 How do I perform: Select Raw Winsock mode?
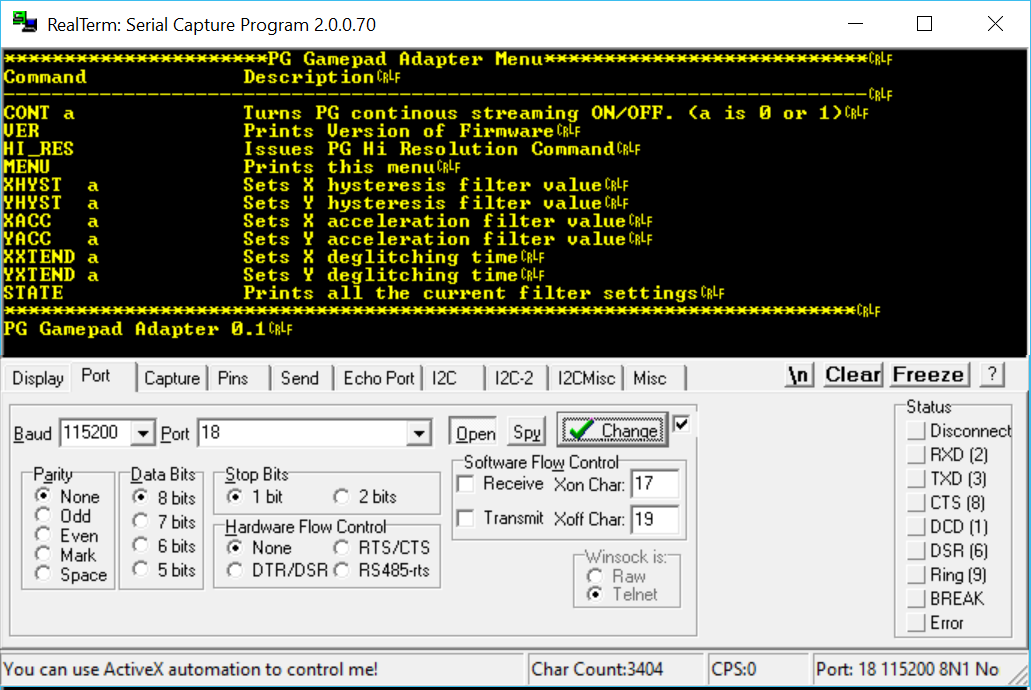click(x=617, y=576)
